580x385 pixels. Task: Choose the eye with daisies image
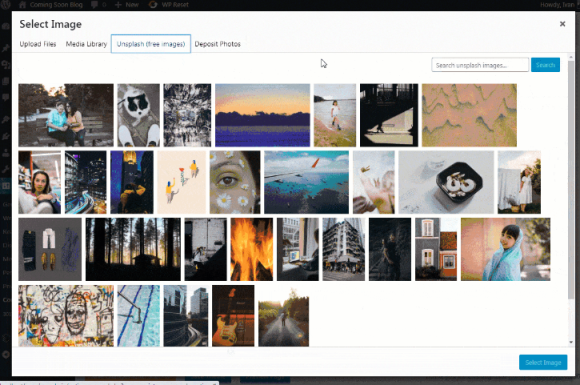click(x=235, y=182)
